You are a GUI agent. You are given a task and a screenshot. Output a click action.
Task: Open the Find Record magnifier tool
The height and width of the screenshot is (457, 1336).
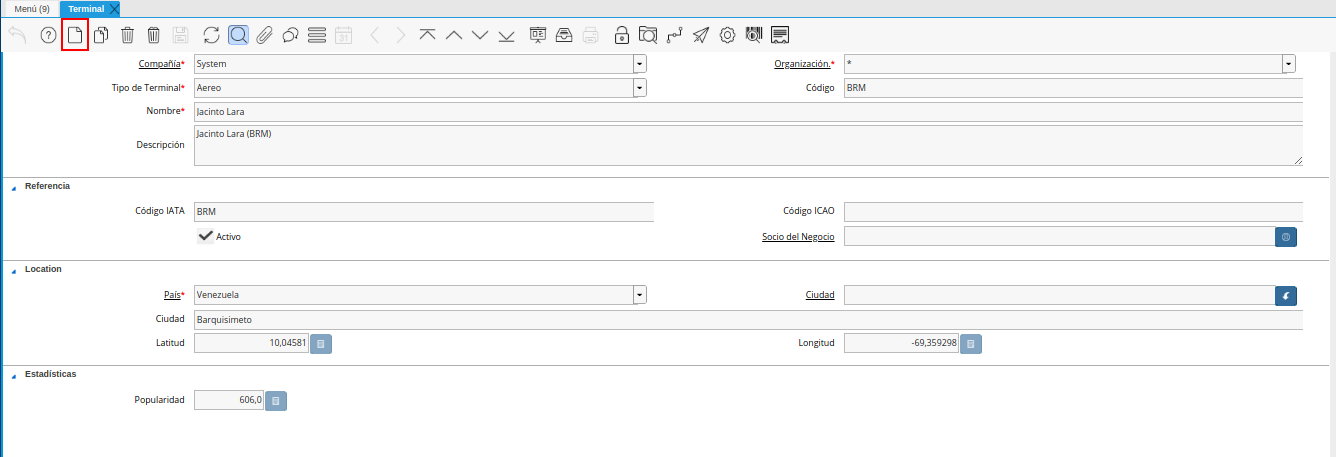(238, 36)
